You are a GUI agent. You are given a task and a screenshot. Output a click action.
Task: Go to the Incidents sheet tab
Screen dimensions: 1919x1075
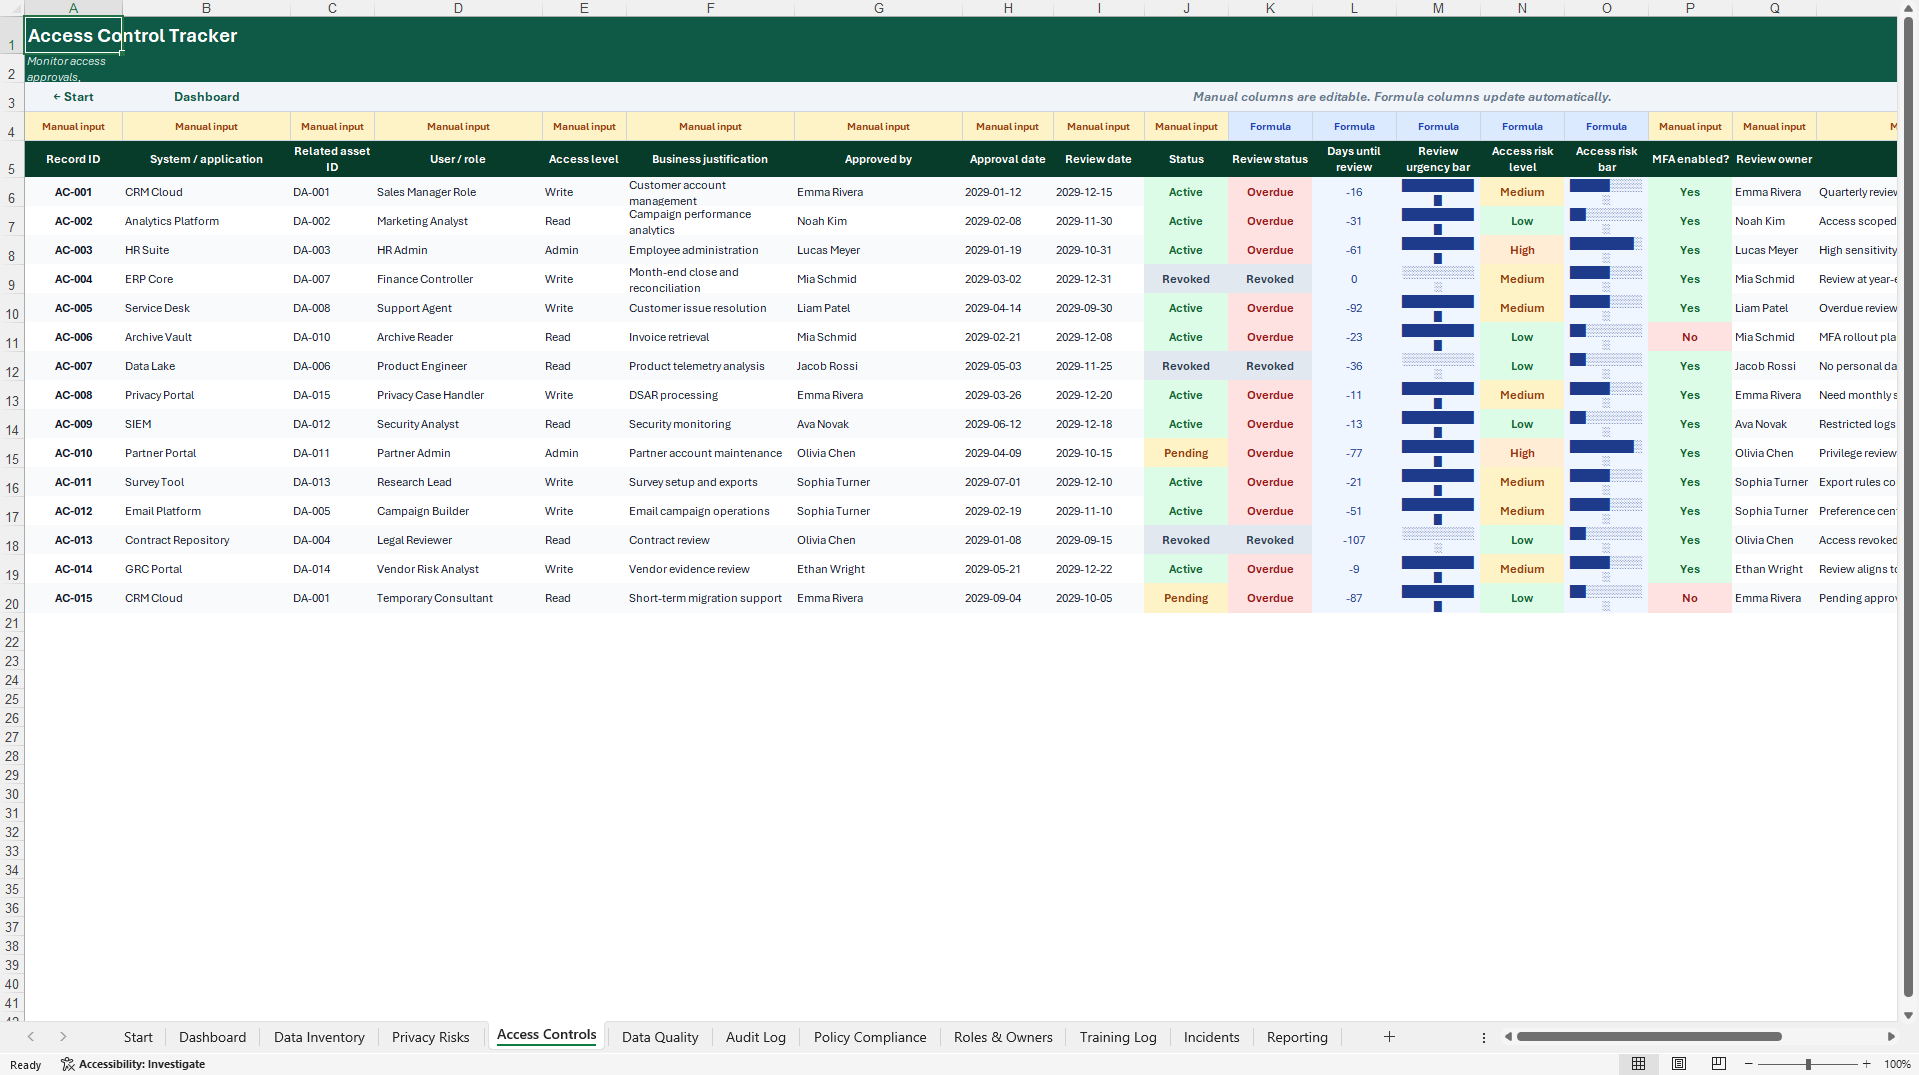pyautogui.click(x=1211, y=1037)
